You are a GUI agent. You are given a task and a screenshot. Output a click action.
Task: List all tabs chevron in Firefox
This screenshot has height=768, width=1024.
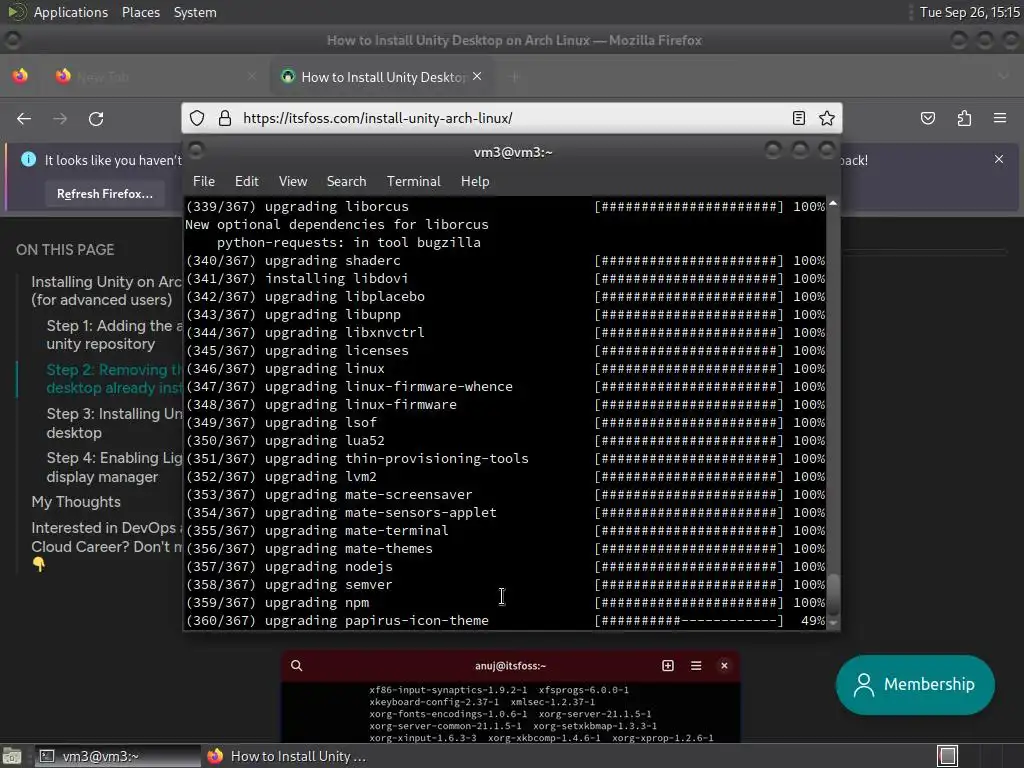1003,77
